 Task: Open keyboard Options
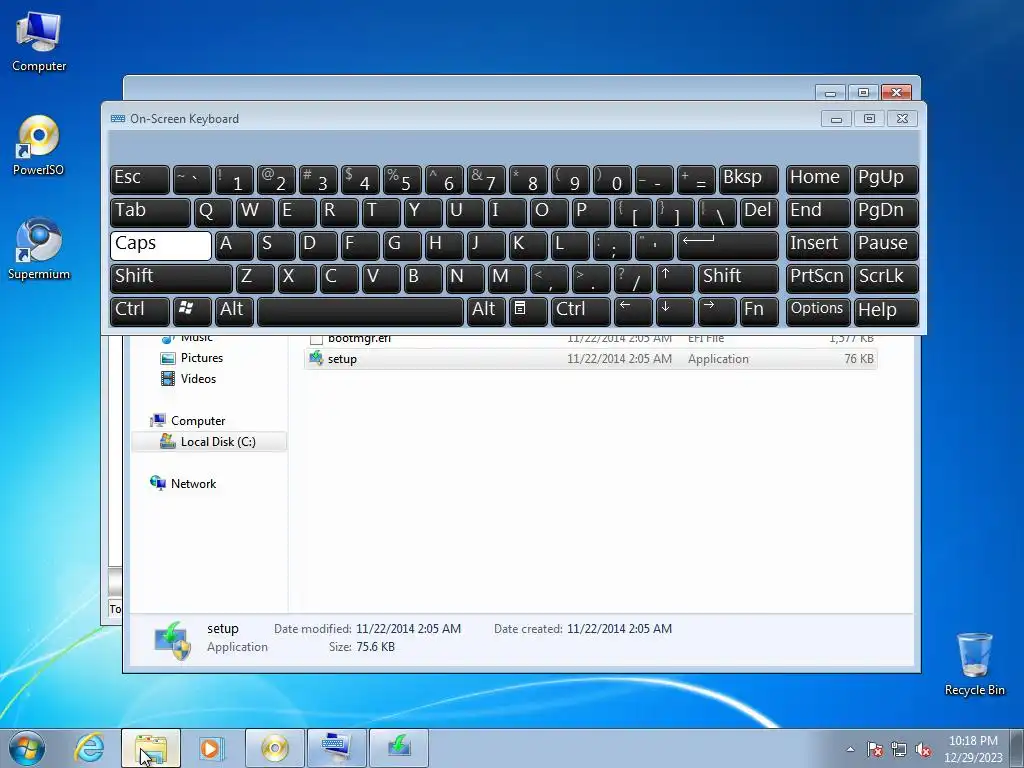coord(818,312)
